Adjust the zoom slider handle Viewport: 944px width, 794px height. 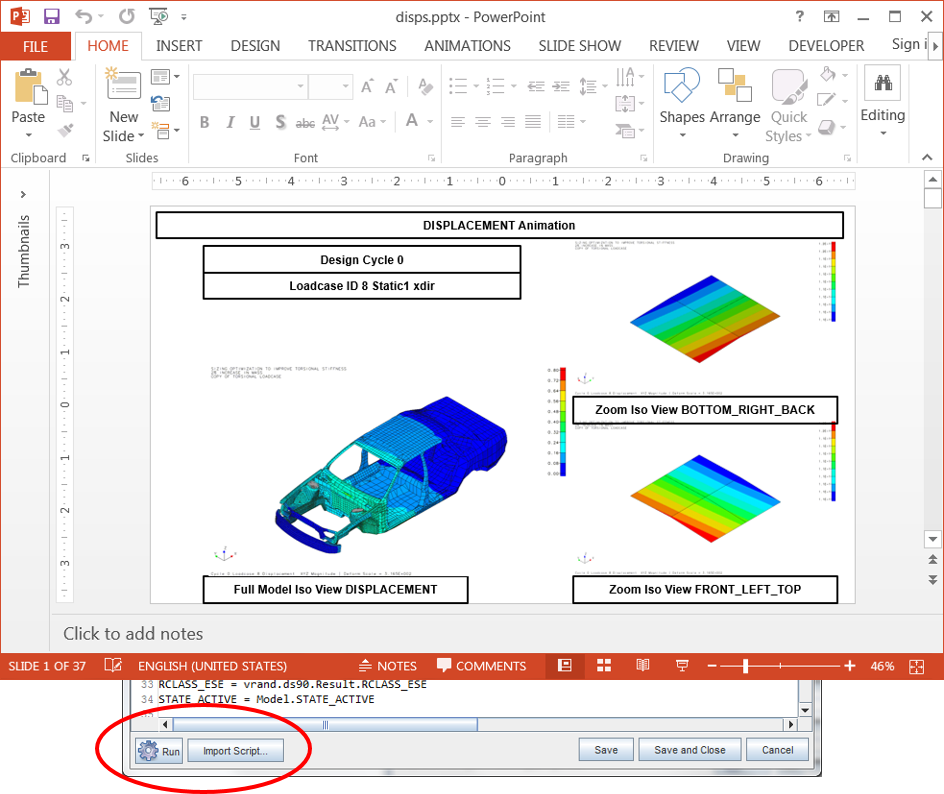coord(746,666)
